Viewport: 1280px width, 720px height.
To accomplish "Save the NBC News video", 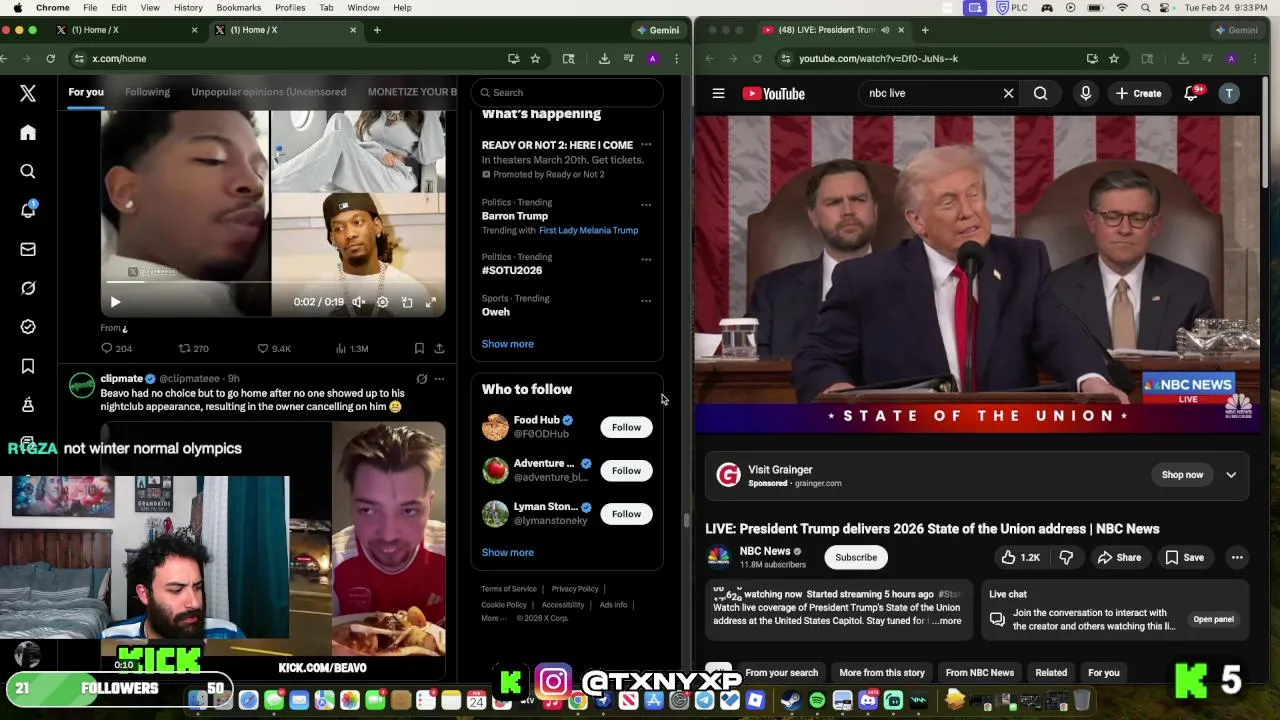I will pyautogui.click(x=1185, y=557).
